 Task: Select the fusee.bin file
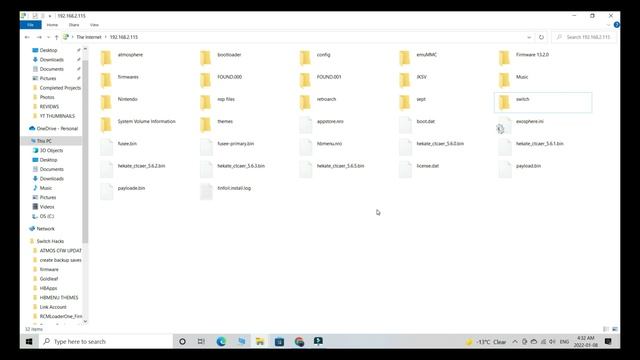127,144
